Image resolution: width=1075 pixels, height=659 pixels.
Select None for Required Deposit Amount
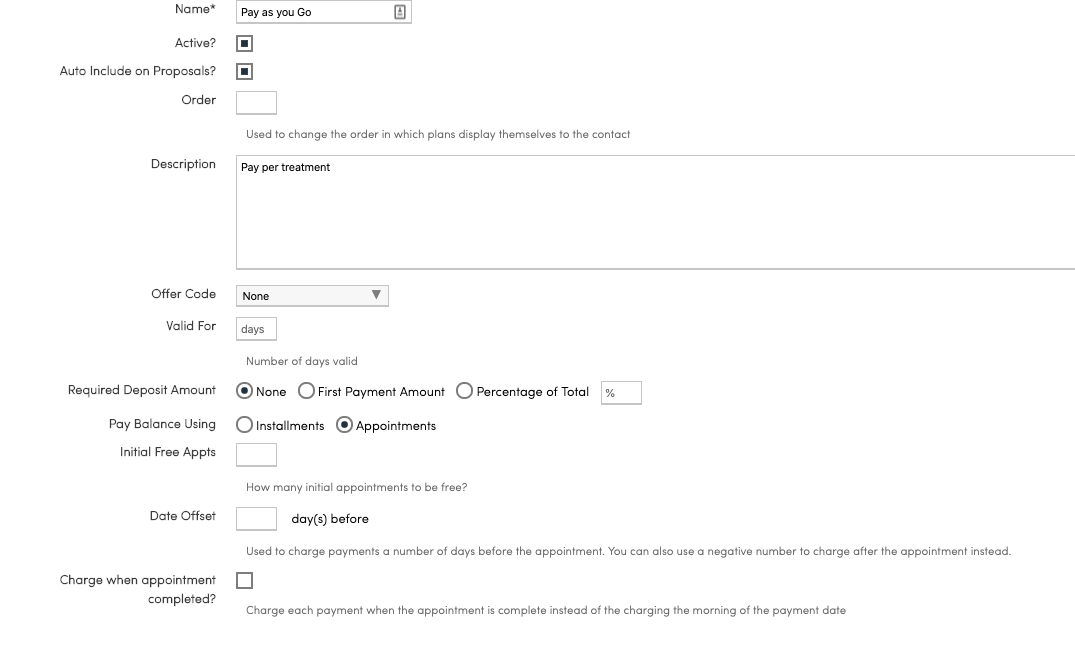pos(244,392)
